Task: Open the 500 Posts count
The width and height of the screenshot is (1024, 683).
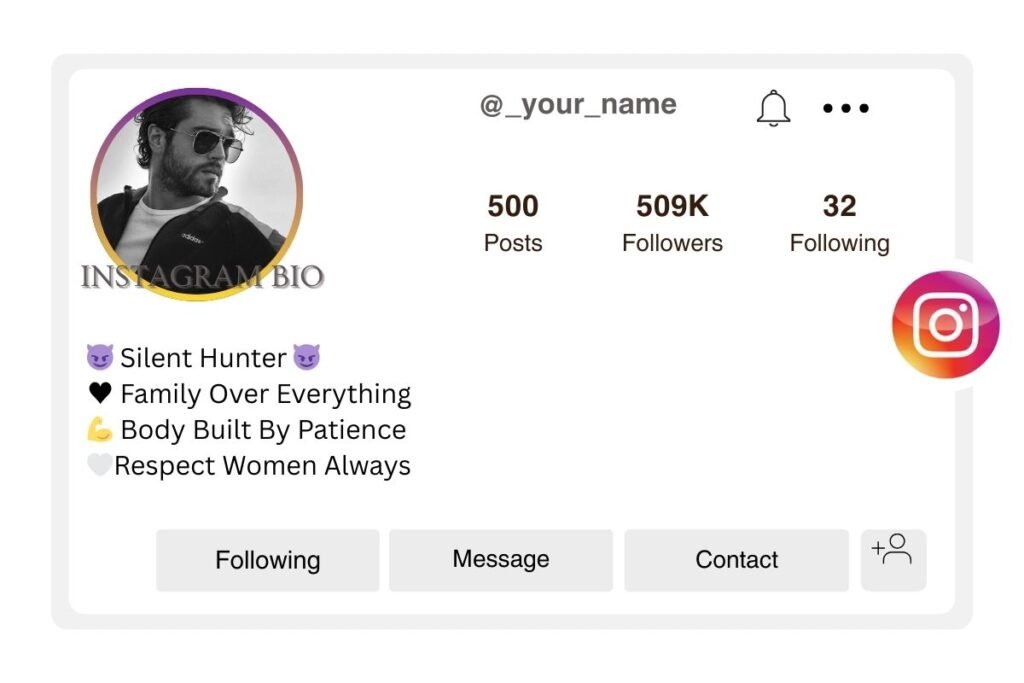Action: (x=512, y=222)
